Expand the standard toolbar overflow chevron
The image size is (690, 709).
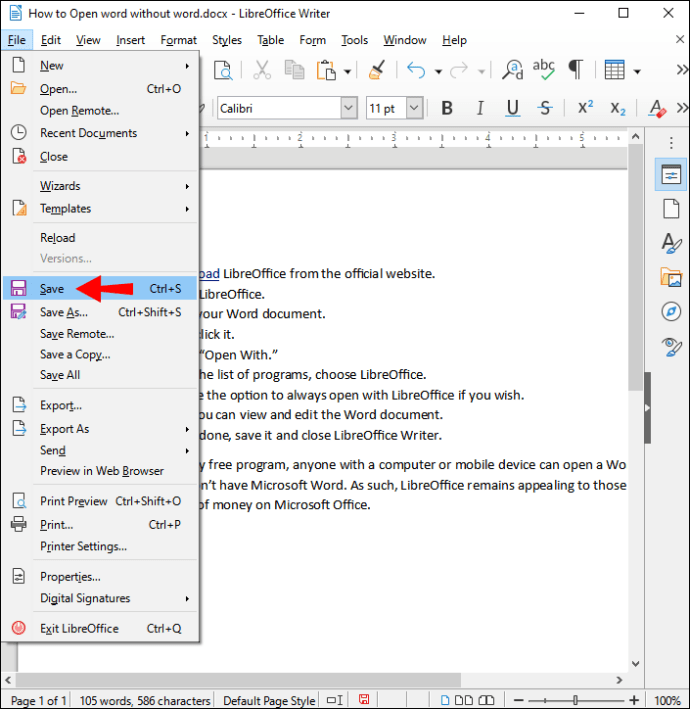682,70
